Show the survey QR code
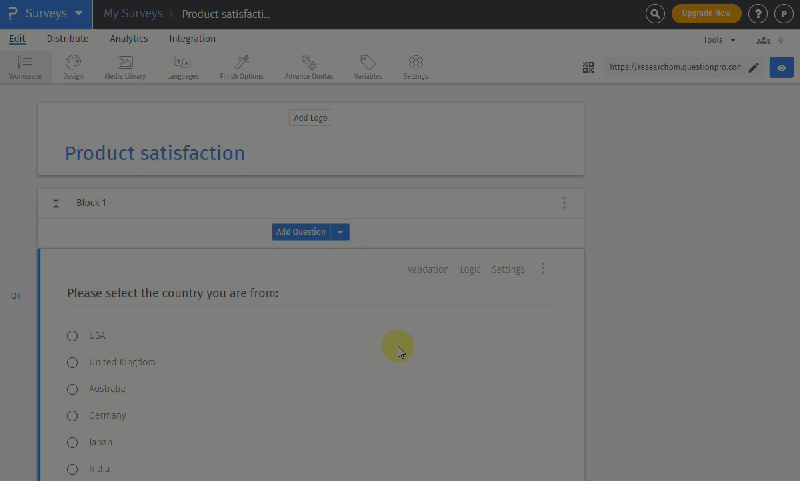Image resolution: width=800 pixels, height=481 pixels. tap(588, 67)
